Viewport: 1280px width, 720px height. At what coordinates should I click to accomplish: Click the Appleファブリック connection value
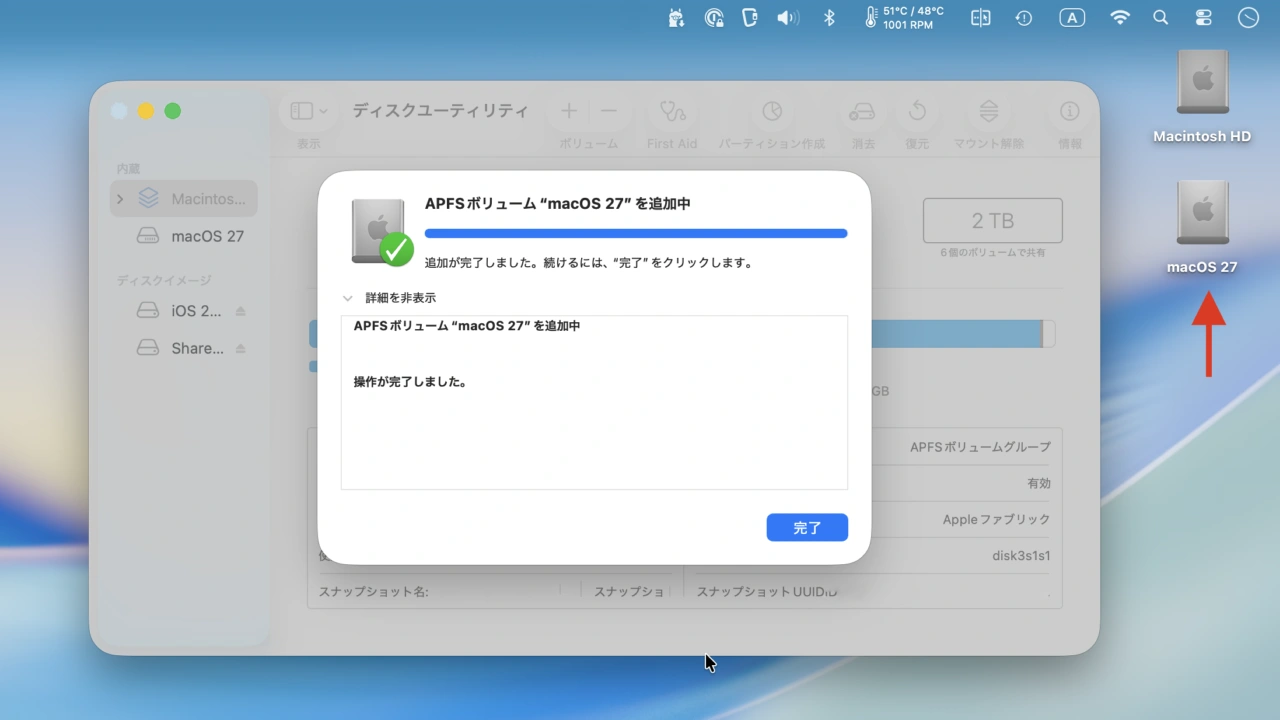996,519
